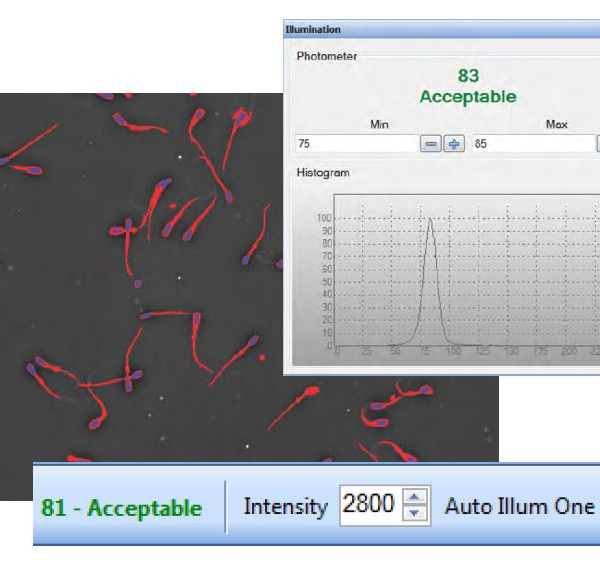600x569 pixels.
Task: Click the Min value field showing 75
Action: pyautogui.click(x=355, y=144)
